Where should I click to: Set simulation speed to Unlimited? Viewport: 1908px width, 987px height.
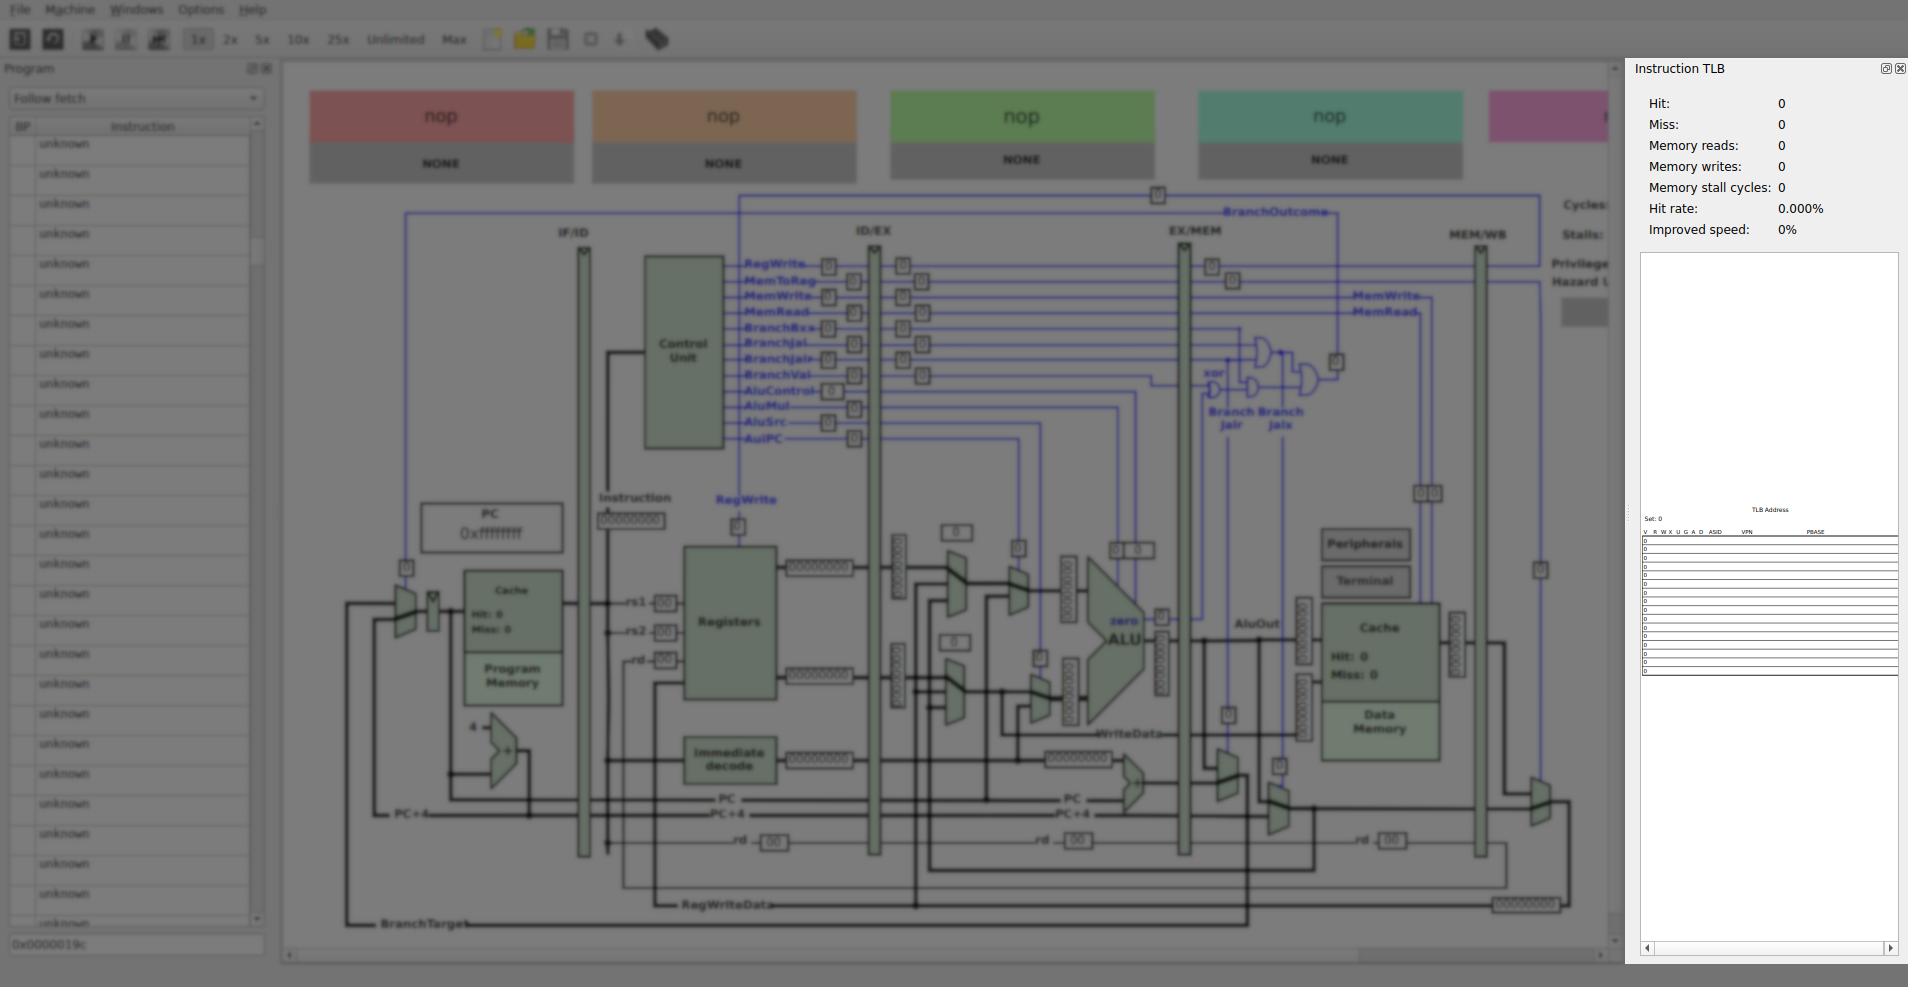[395, 39]
